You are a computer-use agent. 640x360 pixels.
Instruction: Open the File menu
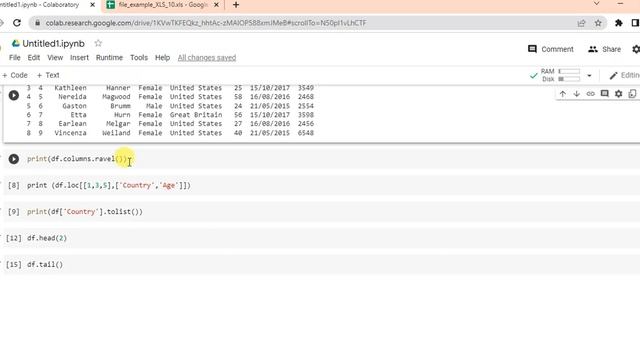15,58
